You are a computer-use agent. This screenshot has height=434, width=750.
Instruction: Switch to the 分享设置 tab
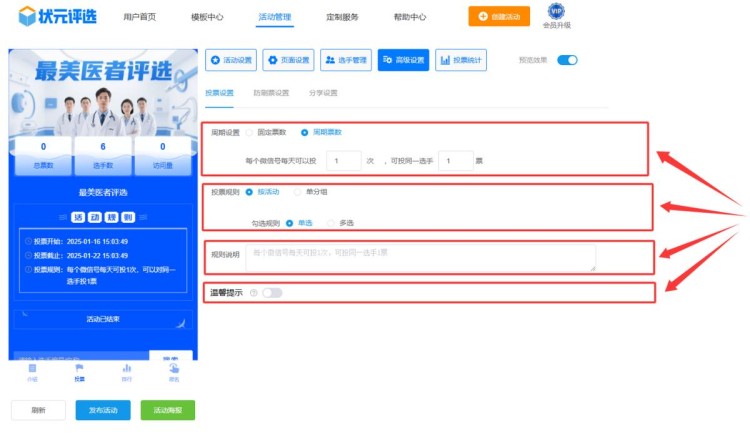tap(323, 93)
